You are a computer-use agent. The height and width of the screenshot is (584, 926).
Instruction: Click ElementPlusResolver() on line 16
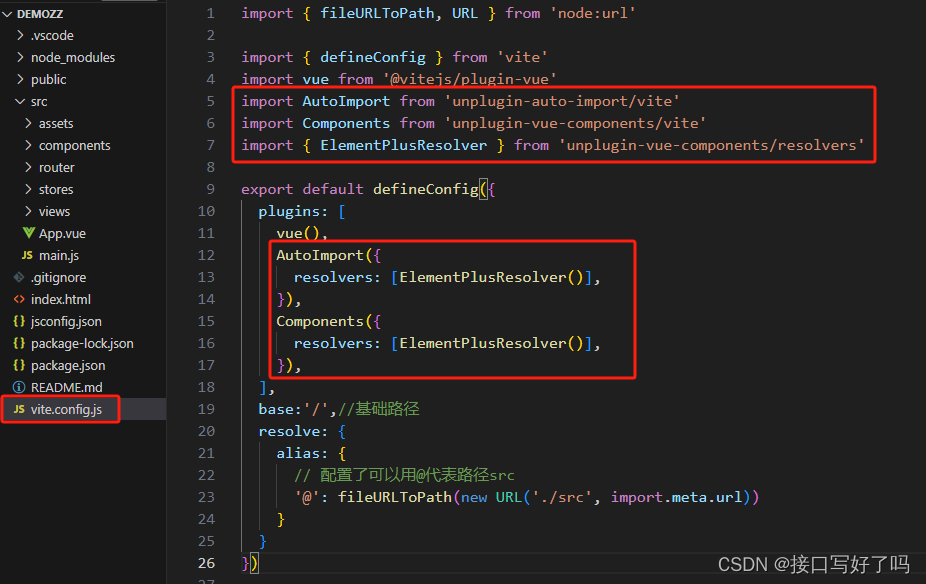(x=491, y=343)
